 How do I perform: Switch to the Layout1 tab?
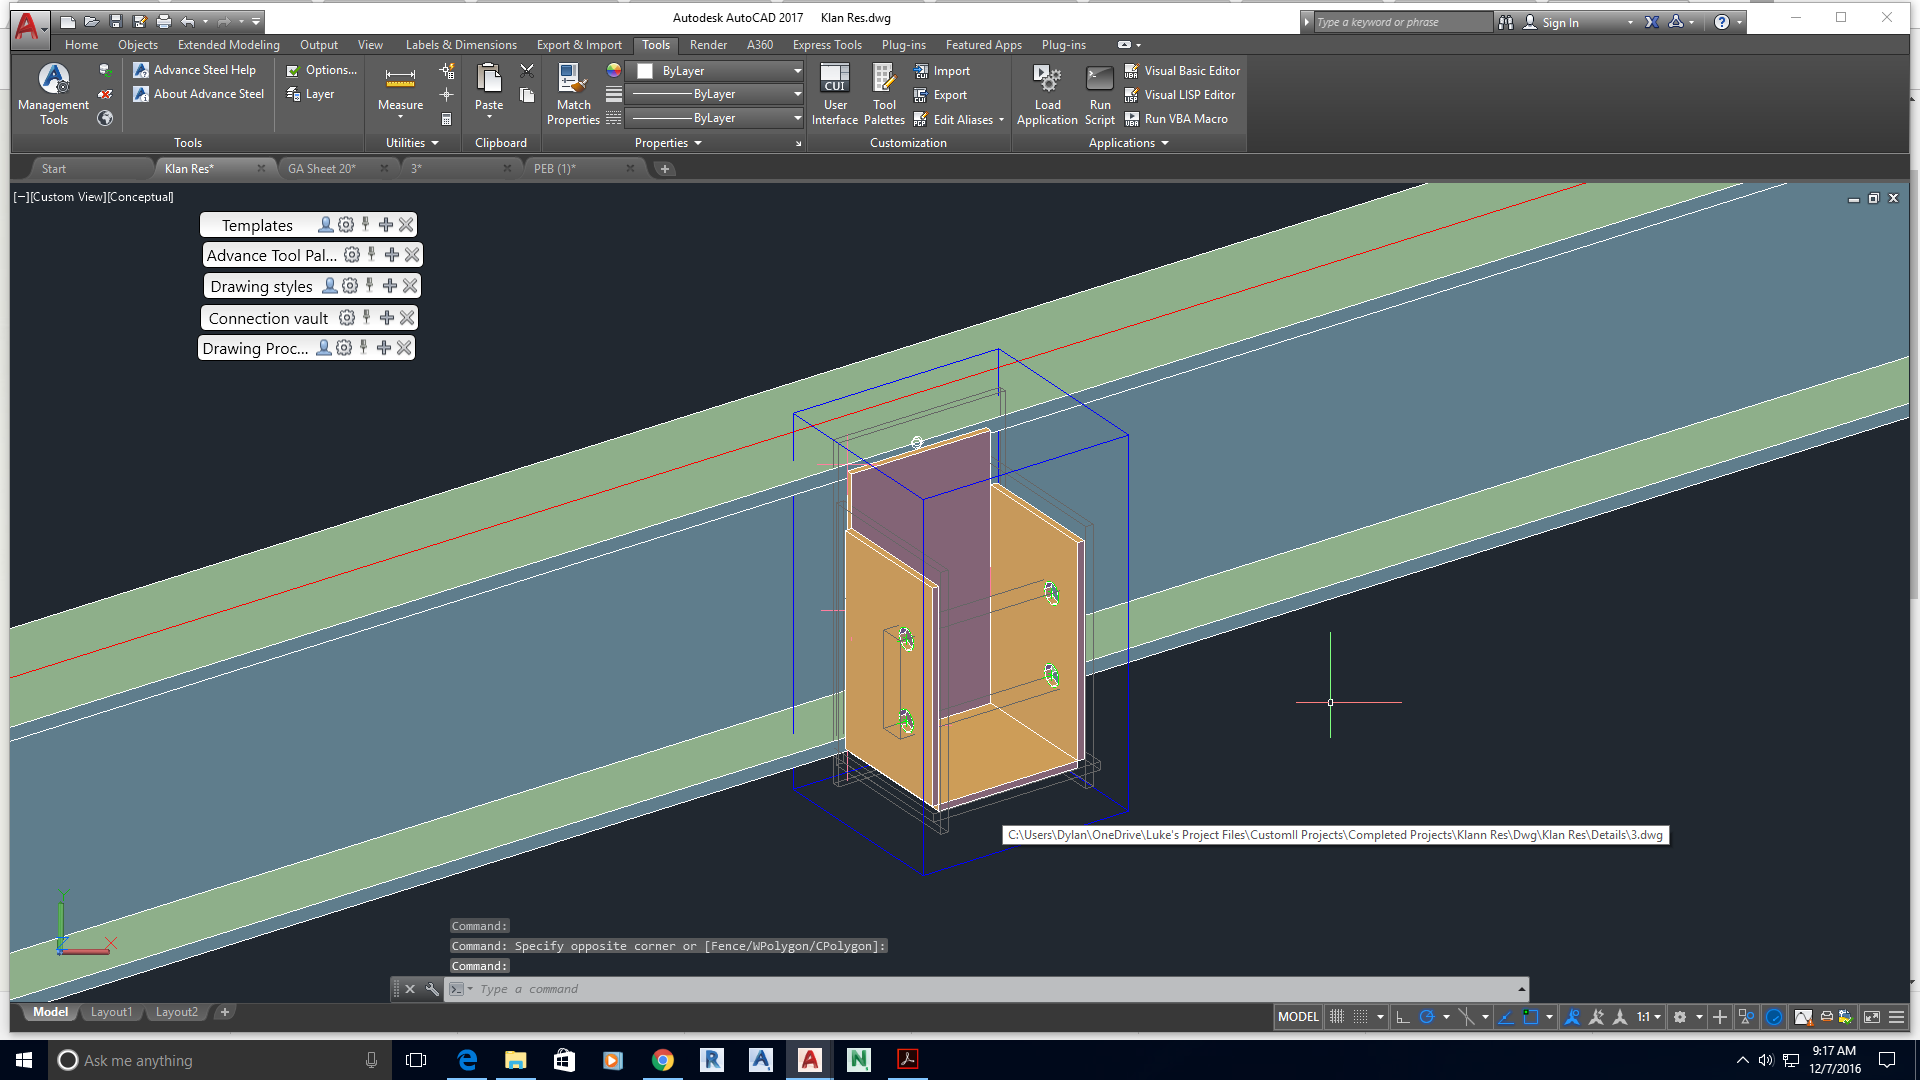click(111, 1012)
